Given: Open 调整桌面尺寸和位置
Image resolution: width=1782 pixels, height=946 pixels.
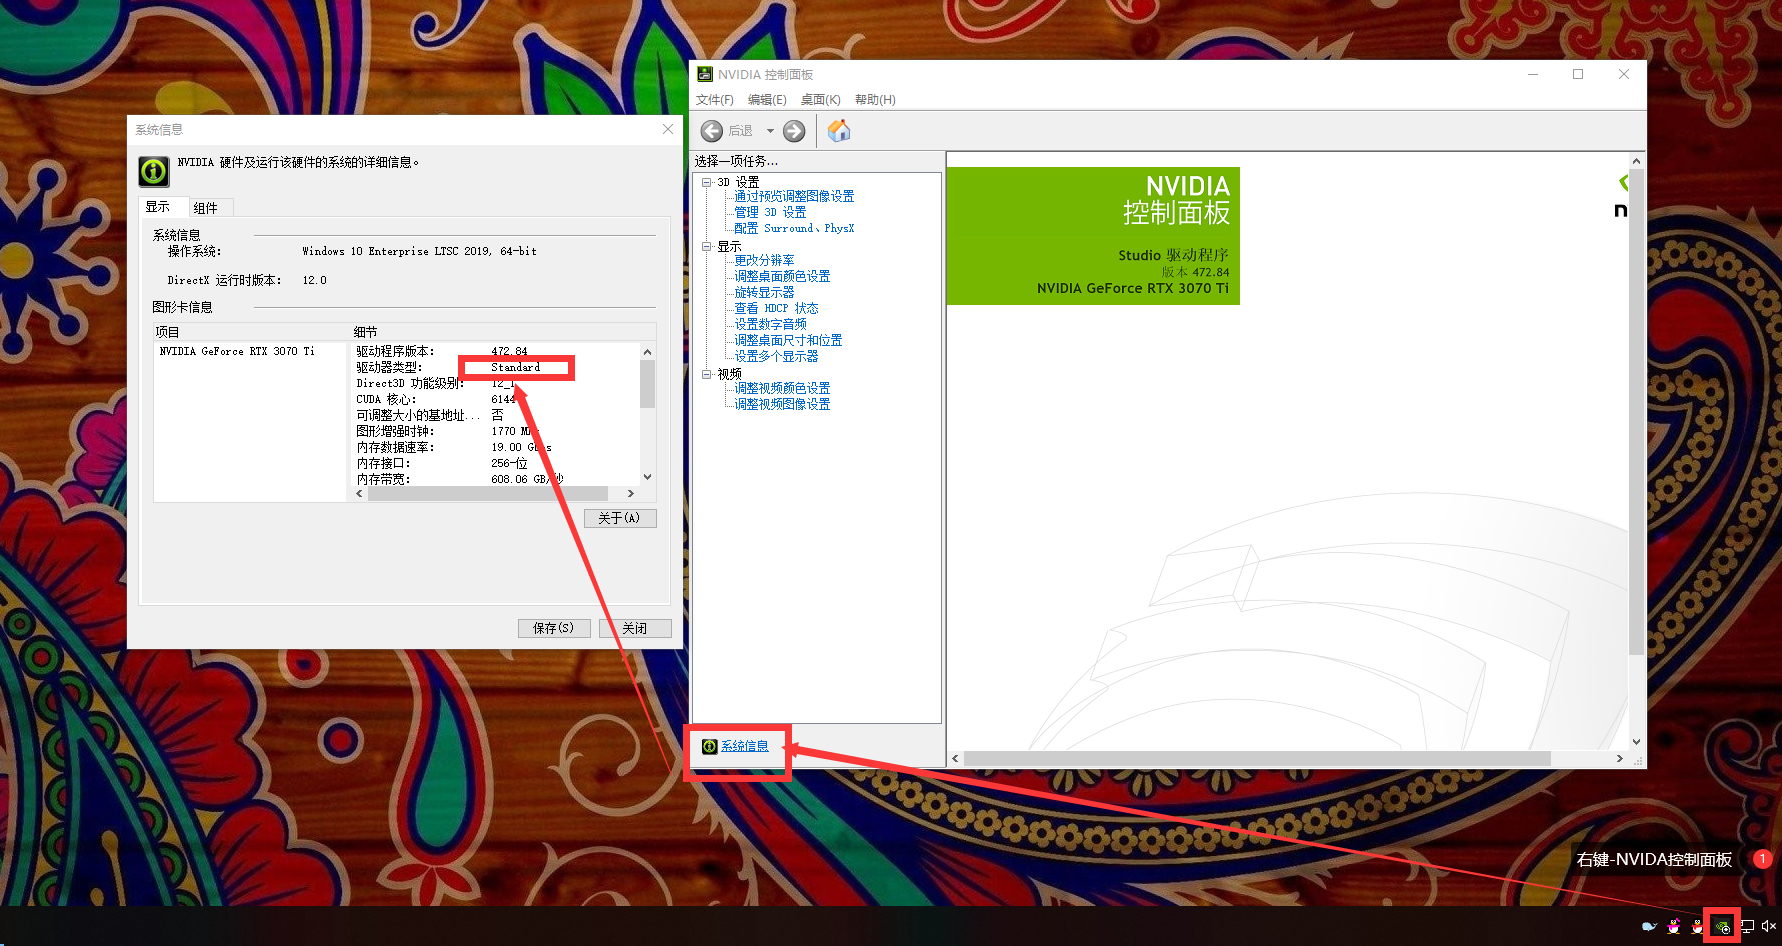Looking at the screenshot, I should (788, 340).
